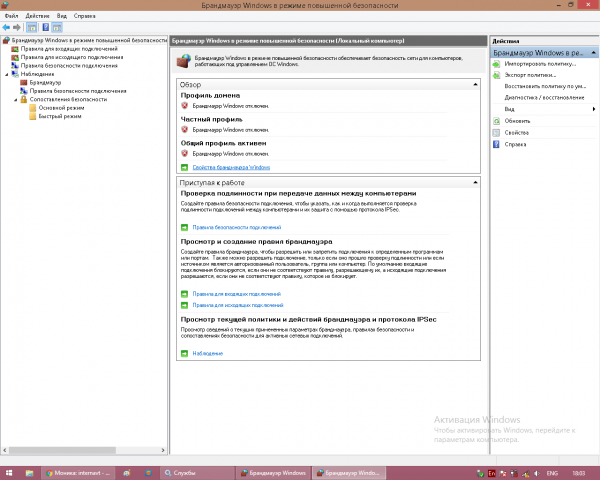Click the blue question-mark Help toolbar icon
The image size is (600, 480).
point(46,28)
